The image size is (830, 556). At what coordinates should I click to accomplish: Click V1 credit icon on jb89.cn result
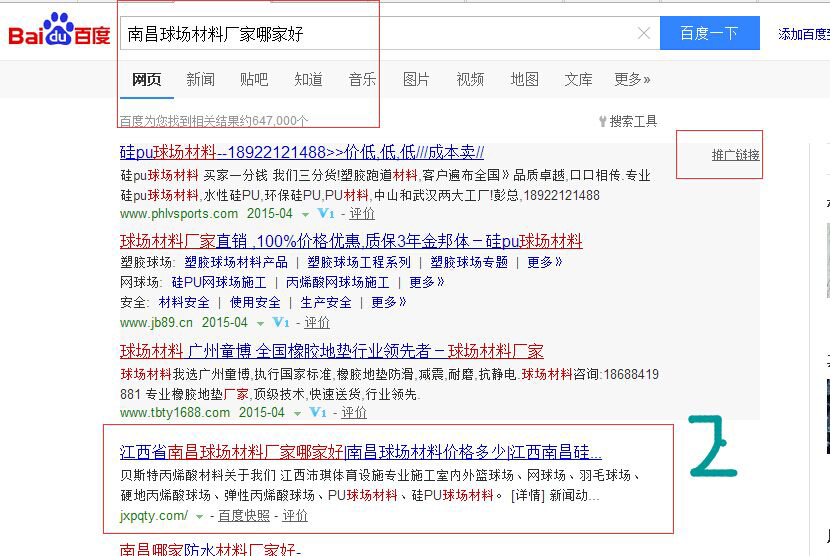coord(281,322)
